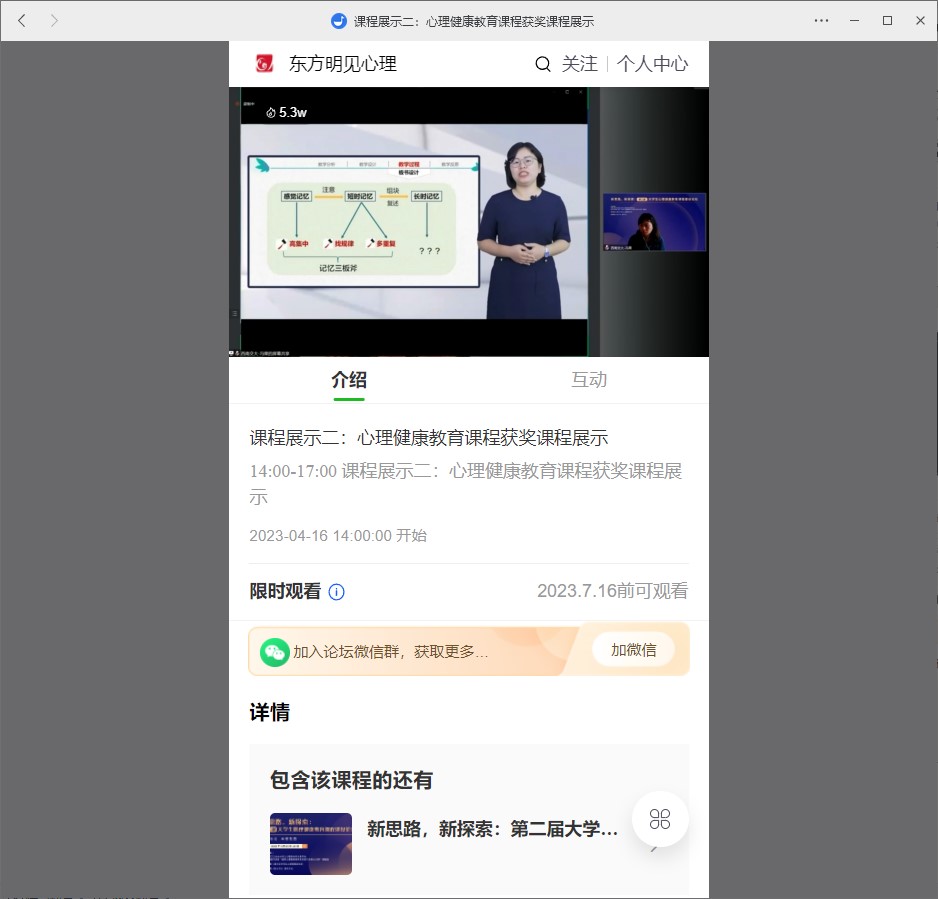Viewport: 938px width, 899px height.
Task: Open the floating four-circle menu button
Action: [660, 819]
